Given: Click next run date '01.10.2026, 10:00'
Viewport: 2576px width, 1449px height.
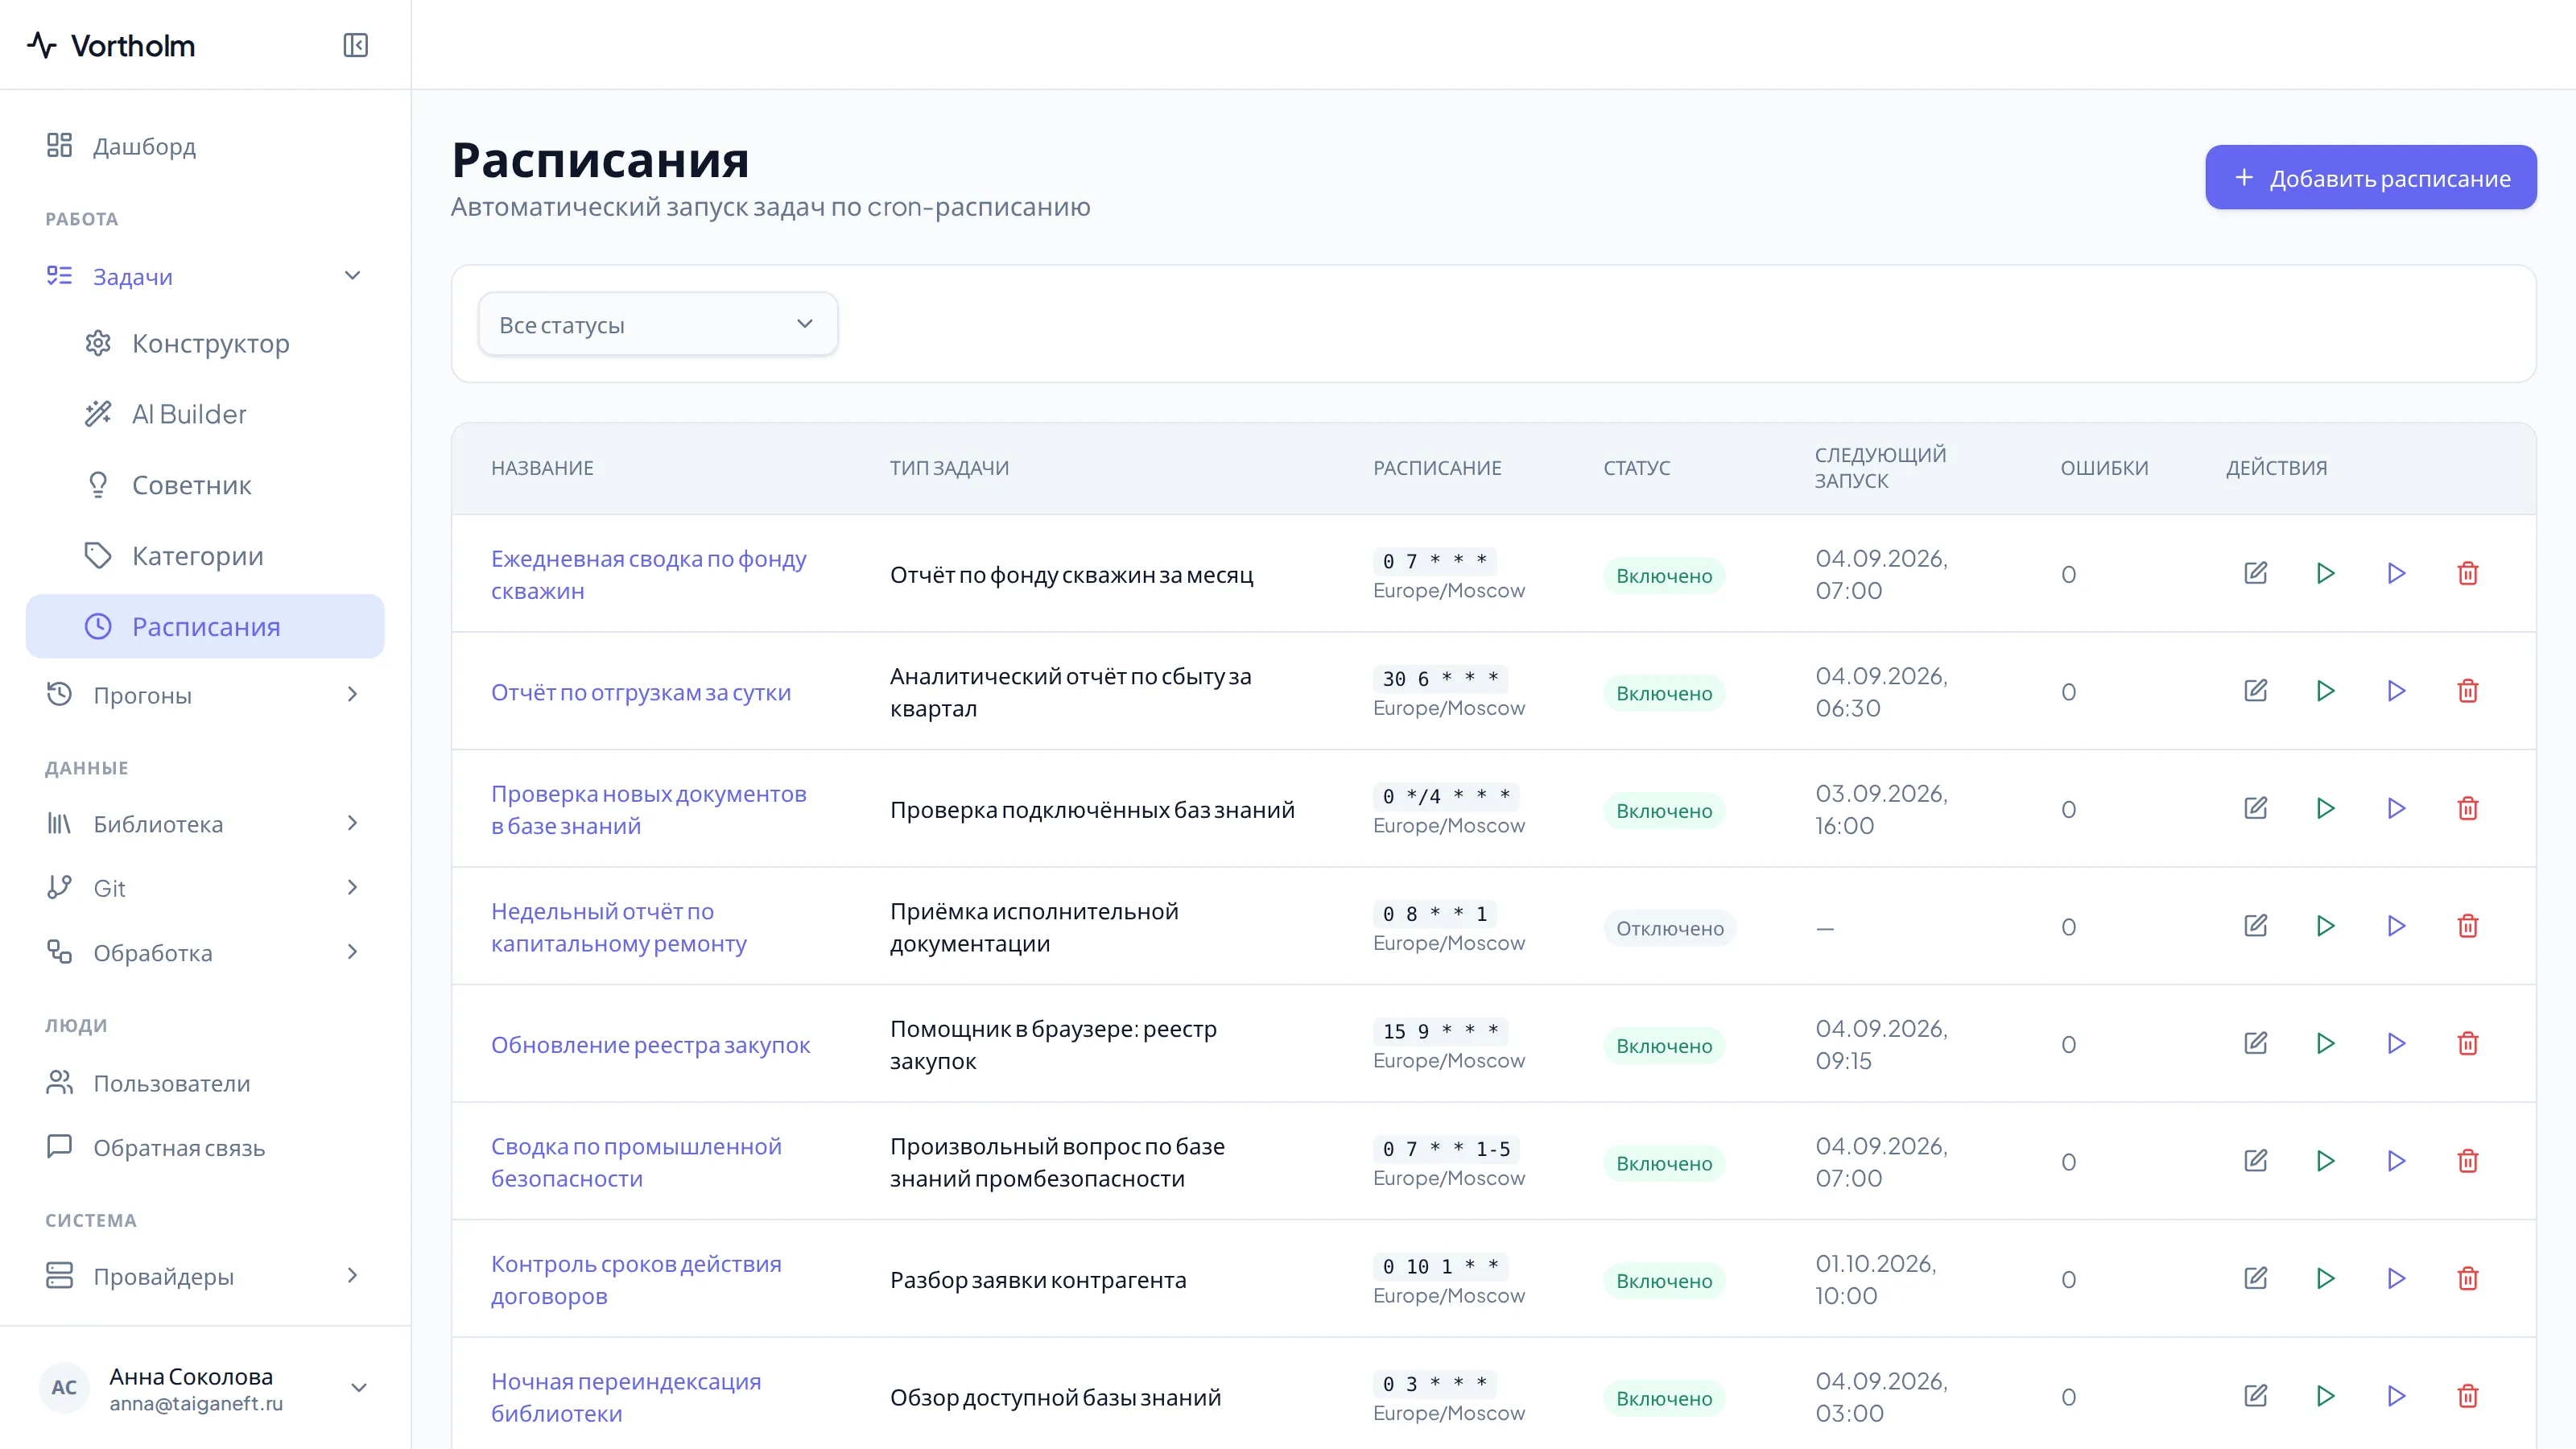Looking at the screenshot, I should click(1876, 1279).
